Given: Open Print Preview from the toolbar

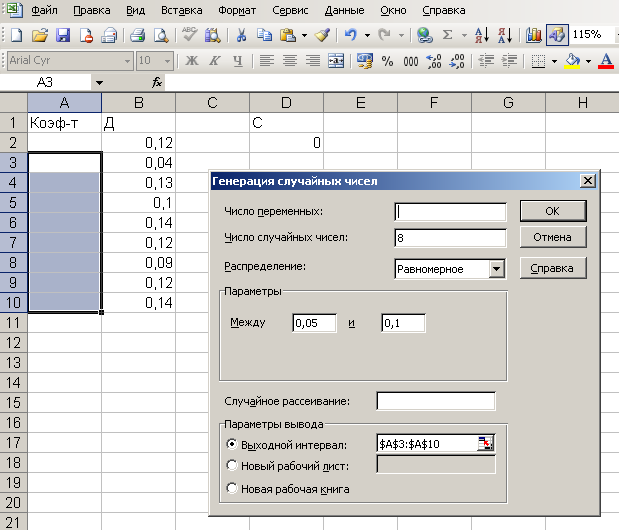Looking at the screenshot, I should tap(161, 35).
